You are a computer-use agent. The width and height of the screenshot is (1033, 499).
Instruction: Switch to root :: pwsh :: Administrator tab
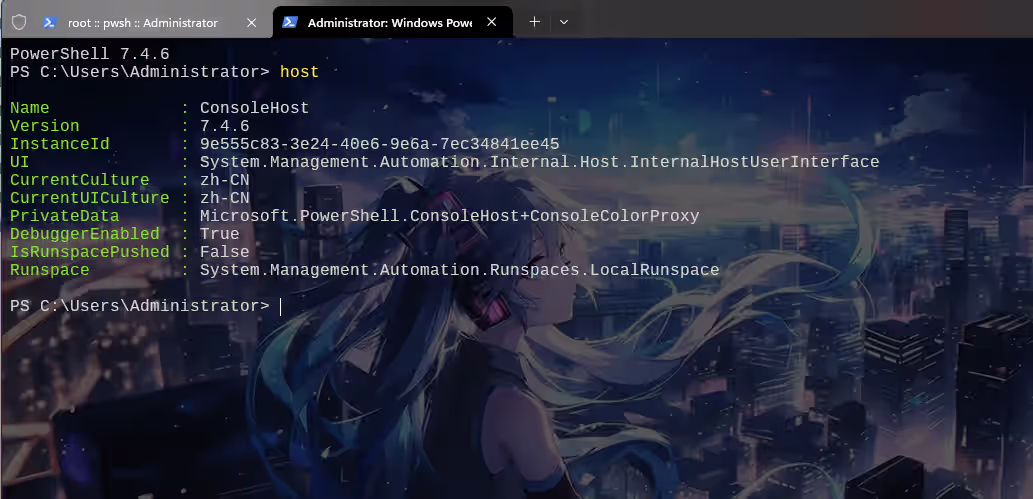coord(142,22)
